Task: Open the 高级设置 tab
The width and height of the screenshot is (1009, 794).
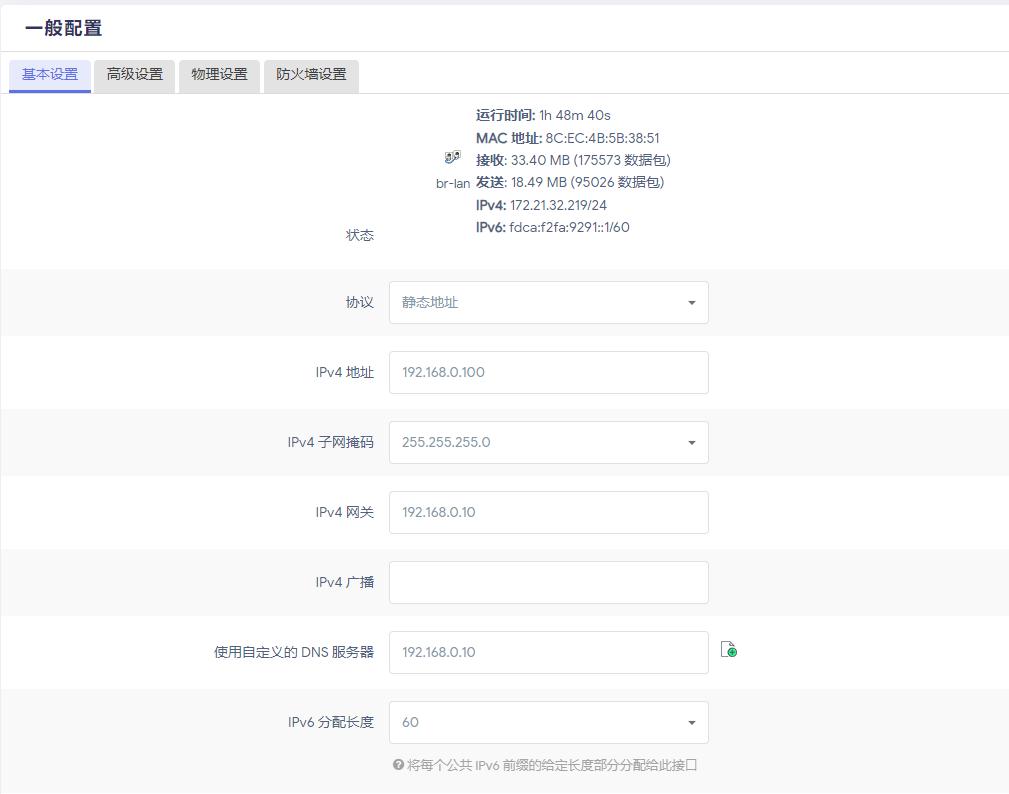Action: coord(134,75)
